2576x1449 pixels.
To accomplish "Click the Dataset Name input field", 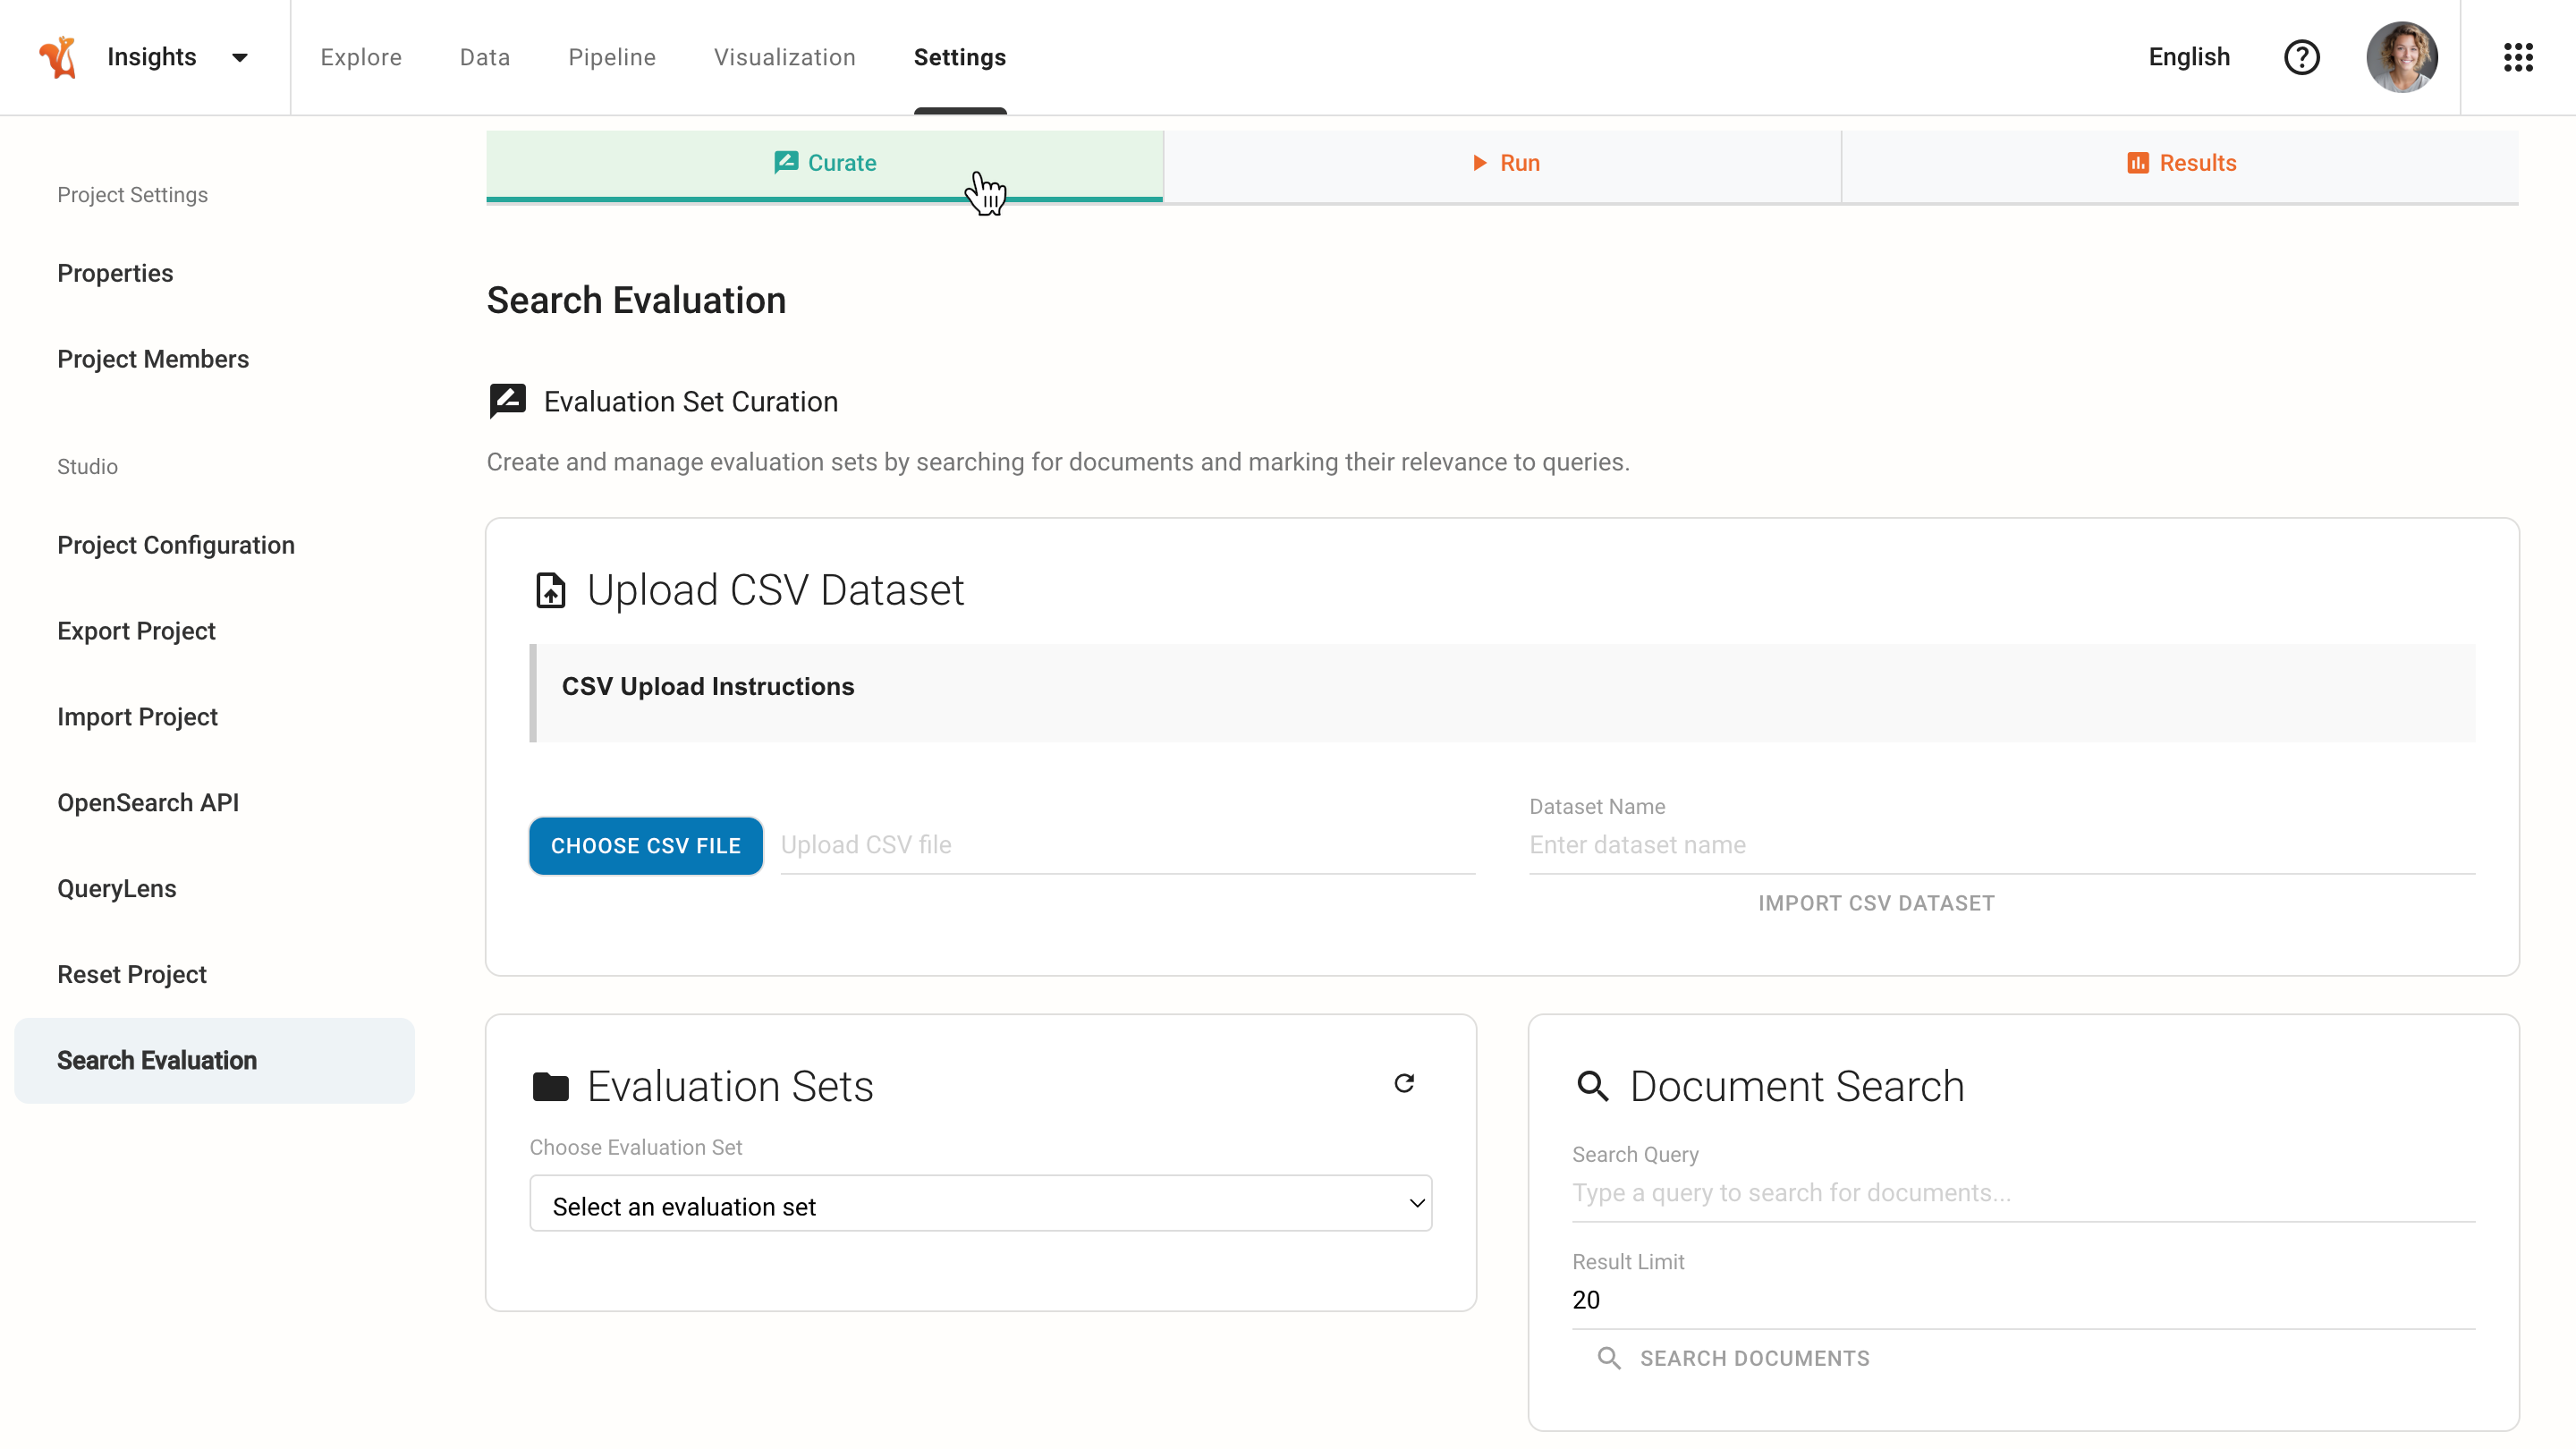I will click(2001, 845).
